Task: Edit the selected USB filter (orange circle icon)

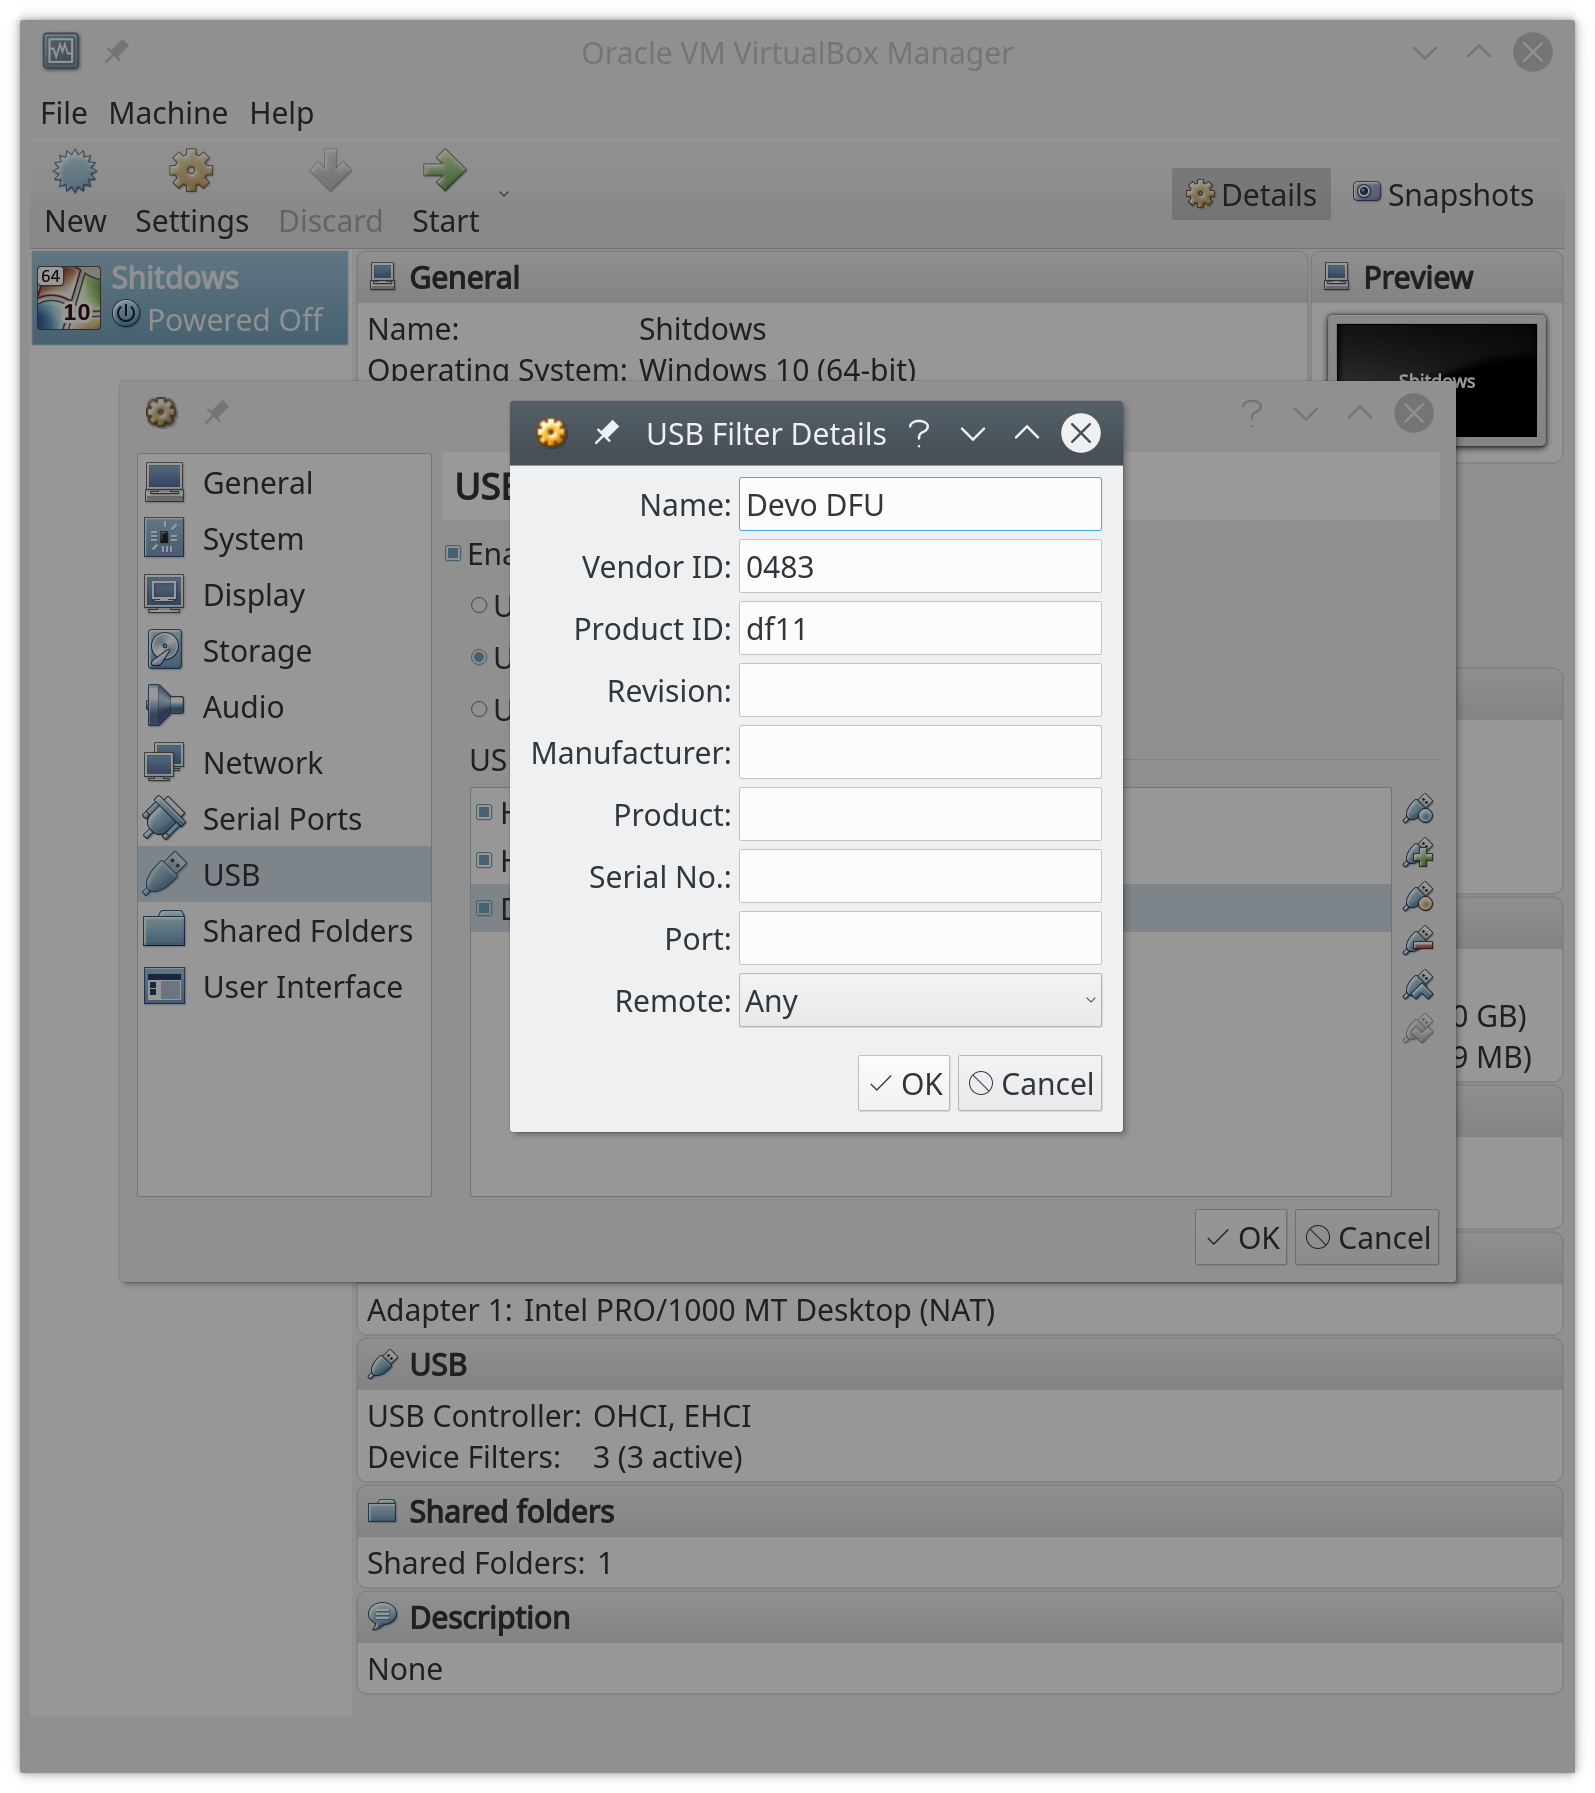Action: [1418, 897]
